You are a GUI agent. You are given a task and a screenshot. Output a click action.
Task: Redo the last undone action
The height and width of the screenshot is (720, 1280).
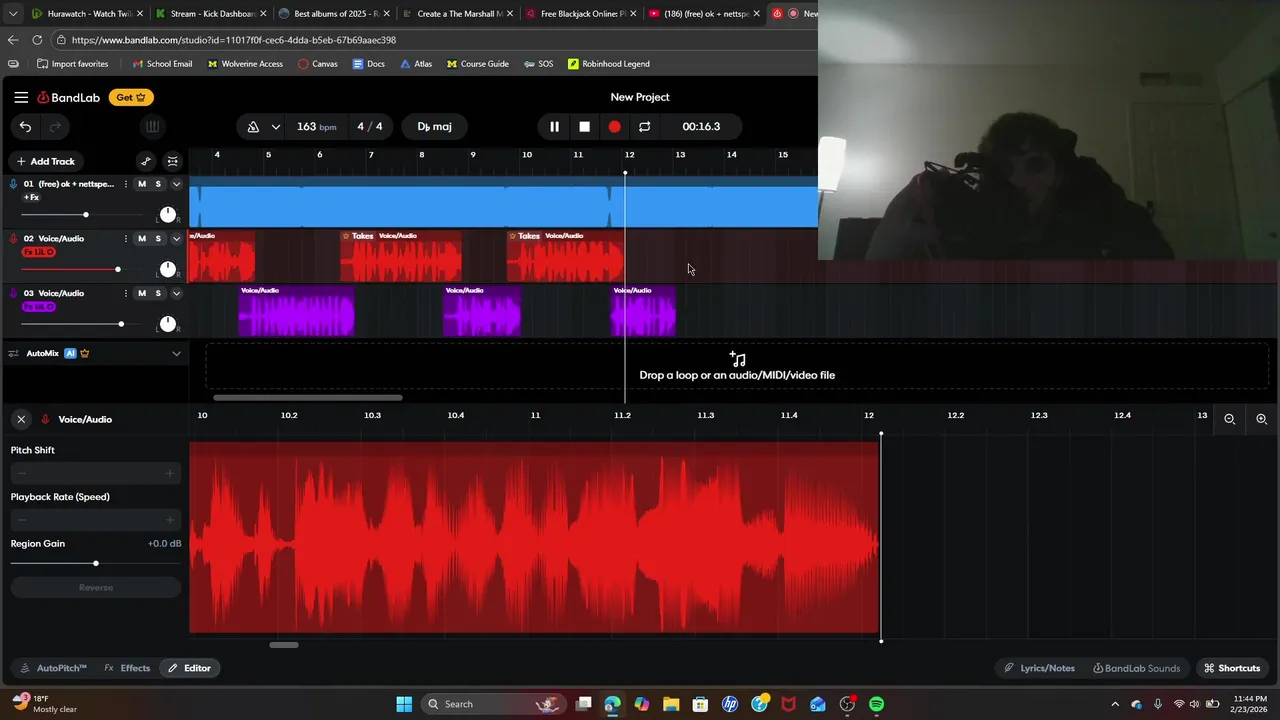click(56, 126)
